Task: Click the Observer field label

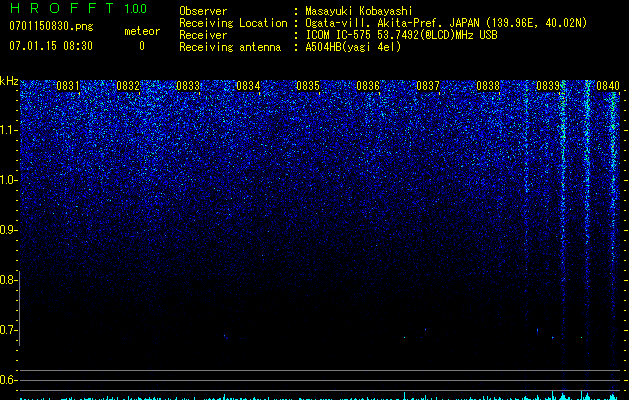Action: point(203,11)
